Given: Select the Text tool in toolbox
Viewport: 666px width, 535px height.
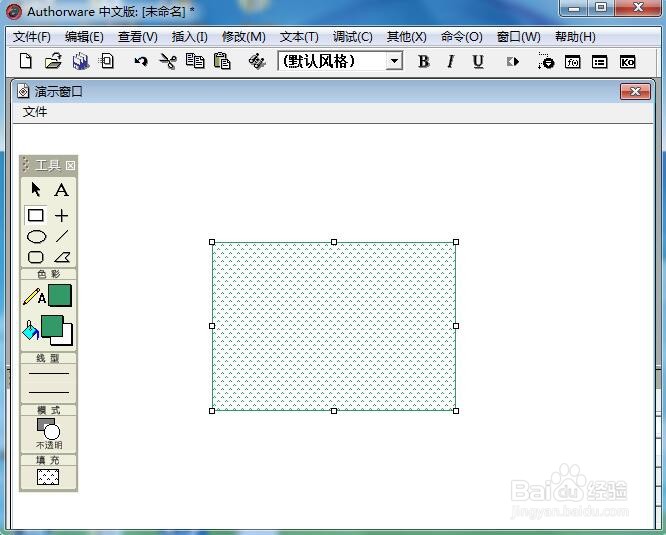Looking at the screenshot, I should (62, 189).
